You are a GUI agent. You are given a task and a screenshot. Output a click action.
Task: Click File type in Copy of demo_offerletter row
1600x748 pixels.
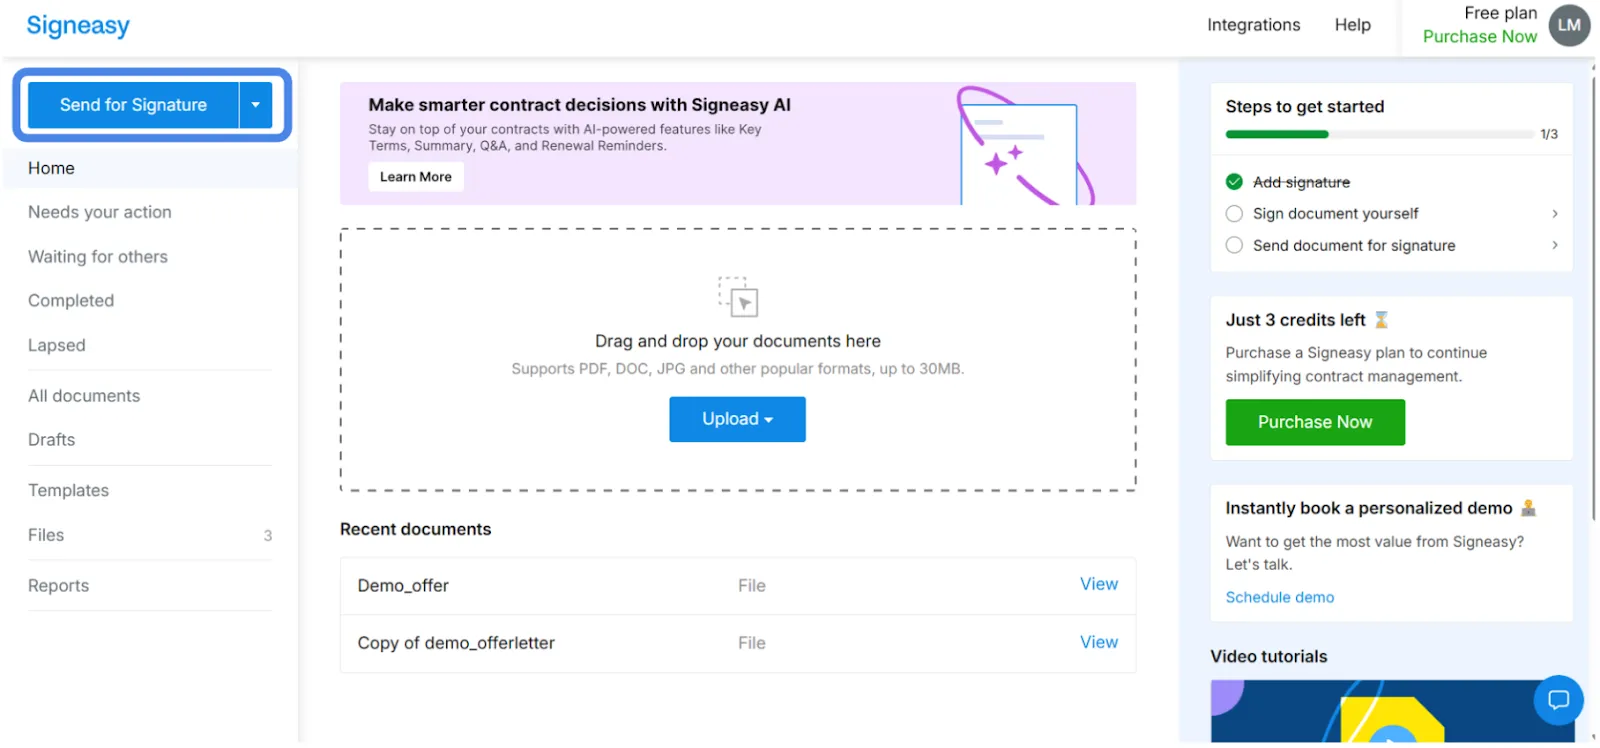[x=752, y=643]
